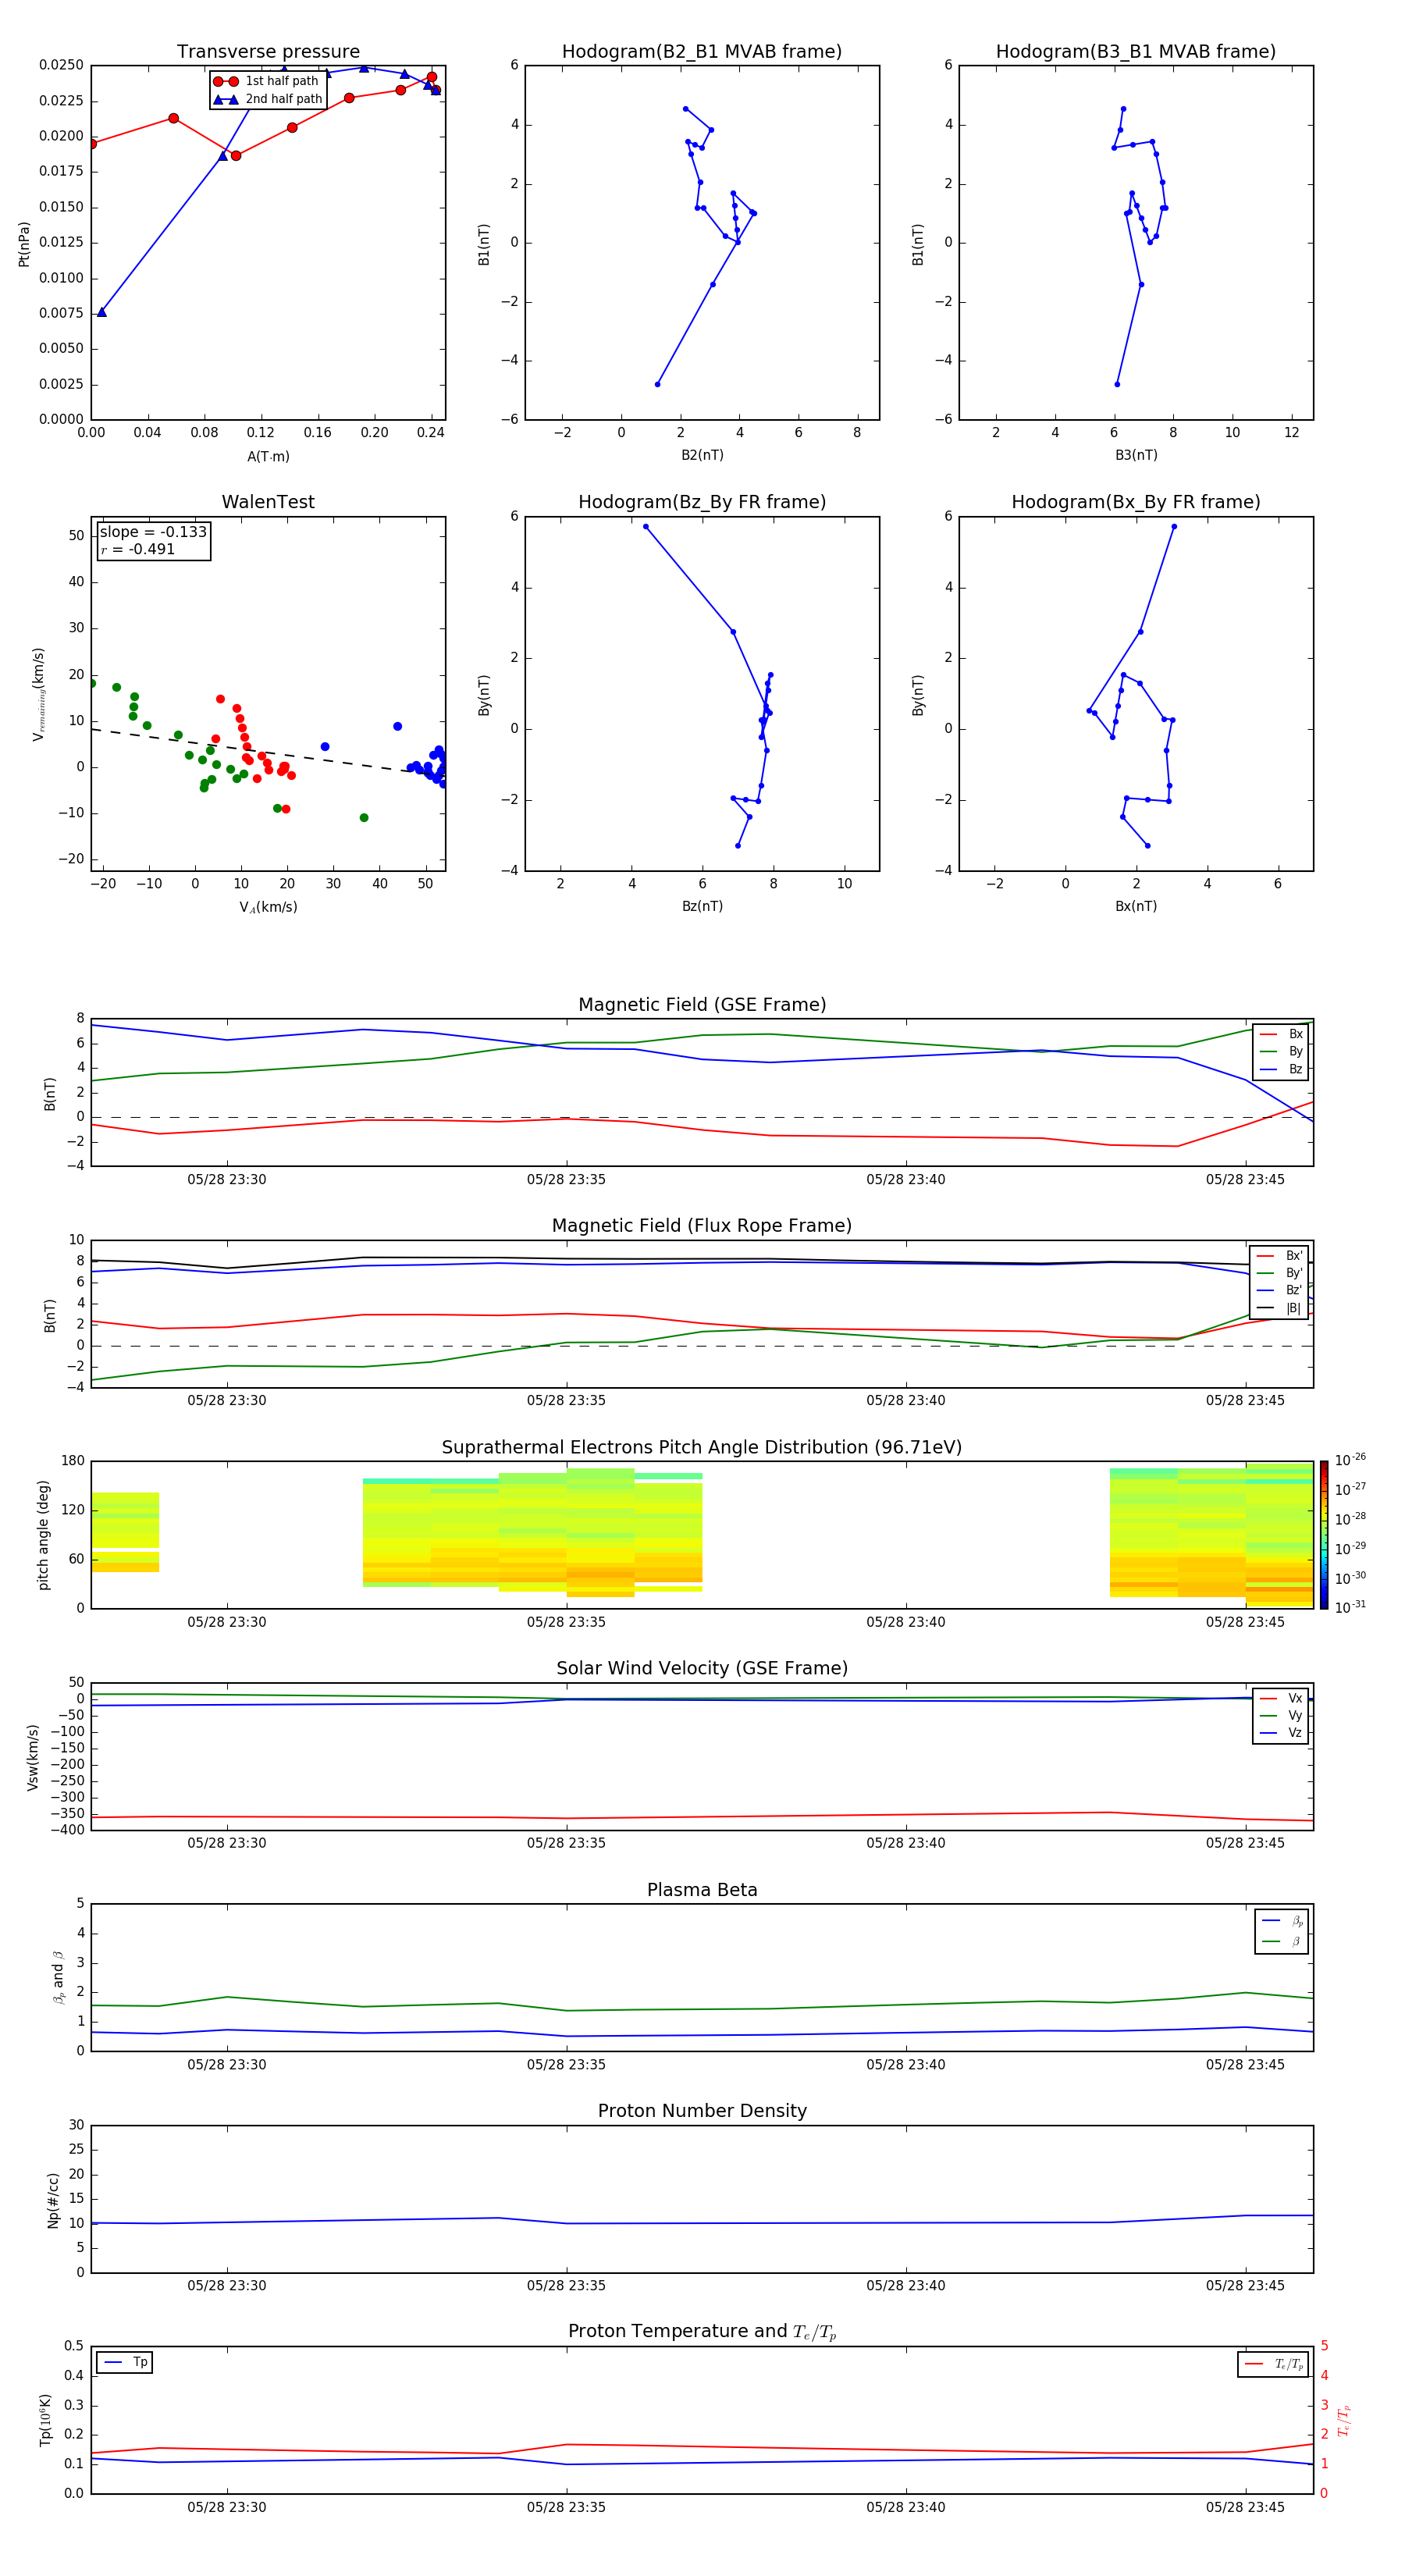
Task: Click the 'Solar Wind Velocity (GSE Frame)' title
Action: tap(702, 1668)
